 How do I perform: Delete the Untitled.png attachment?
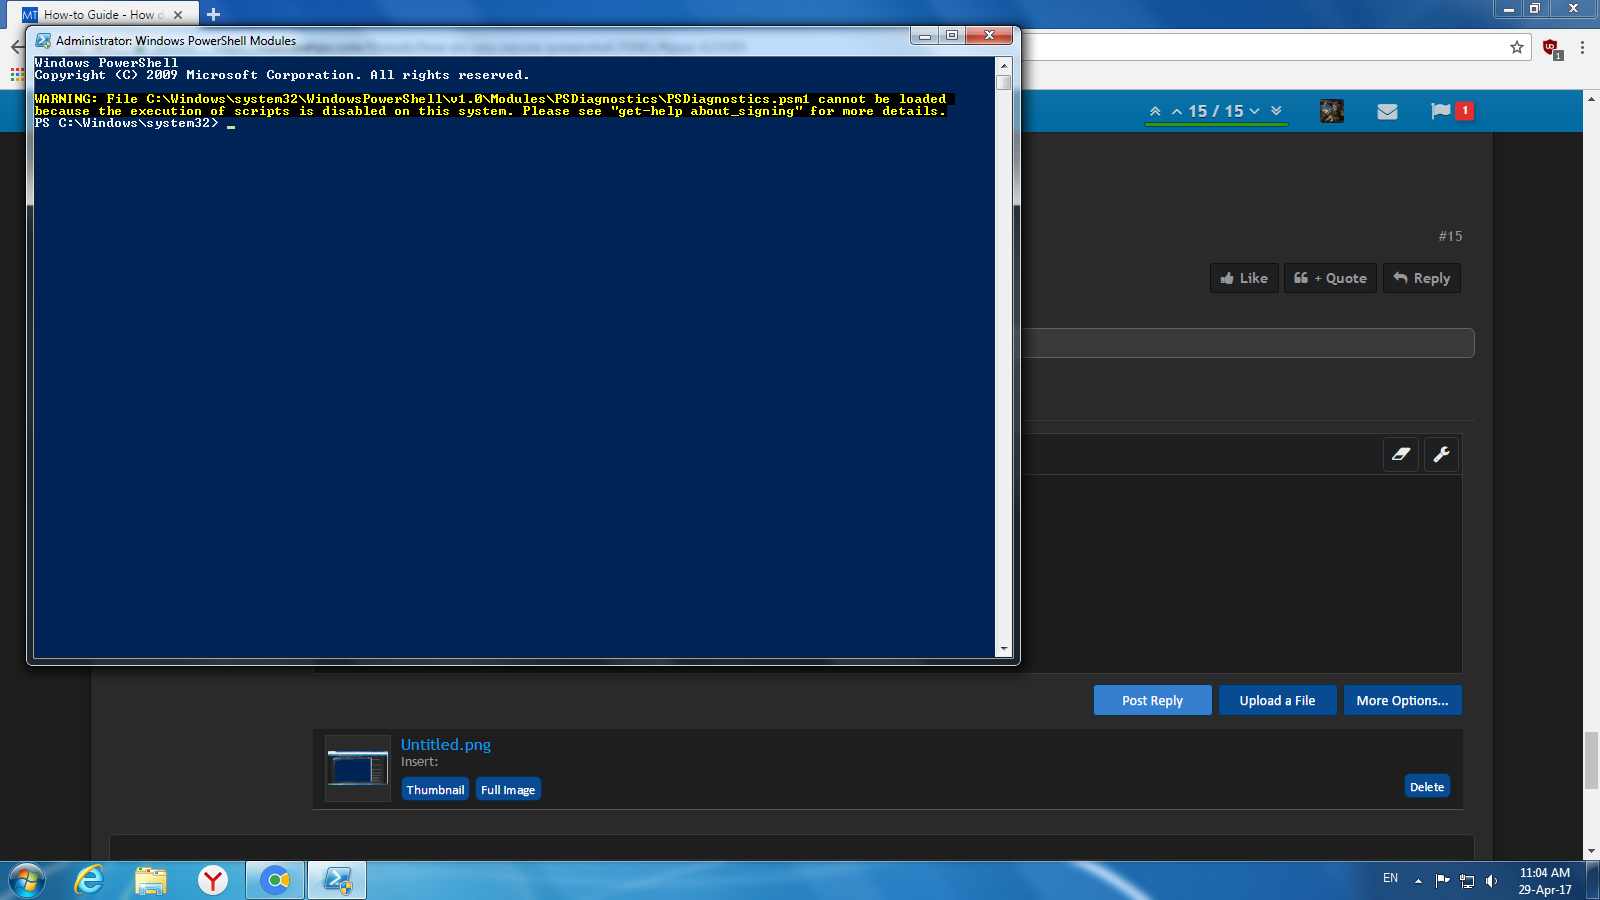pos(1427,787)
